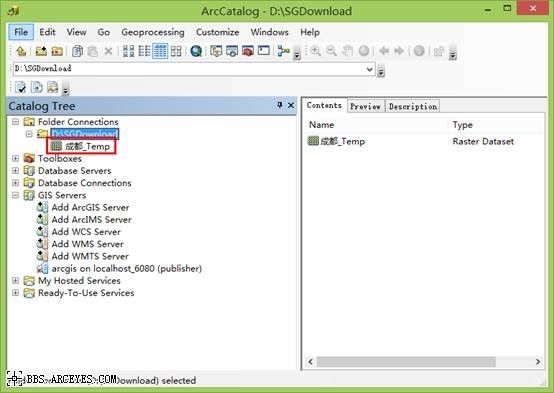This screenshot has width=554, height=393.
Task: Select Add WMS Server item
Action: click(x=81, y=244)
